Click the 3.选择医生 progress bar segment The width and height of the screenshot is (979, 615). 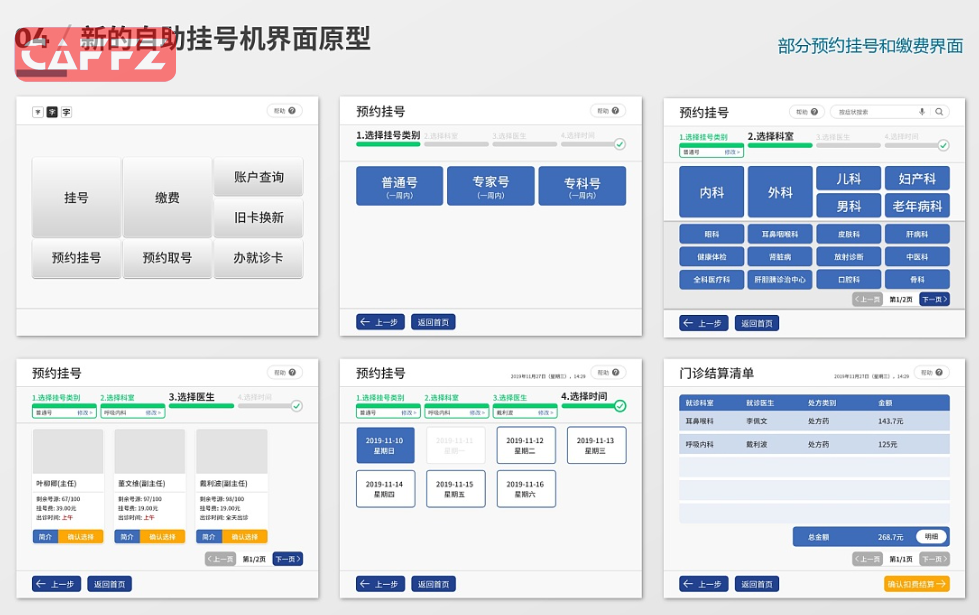200,406
